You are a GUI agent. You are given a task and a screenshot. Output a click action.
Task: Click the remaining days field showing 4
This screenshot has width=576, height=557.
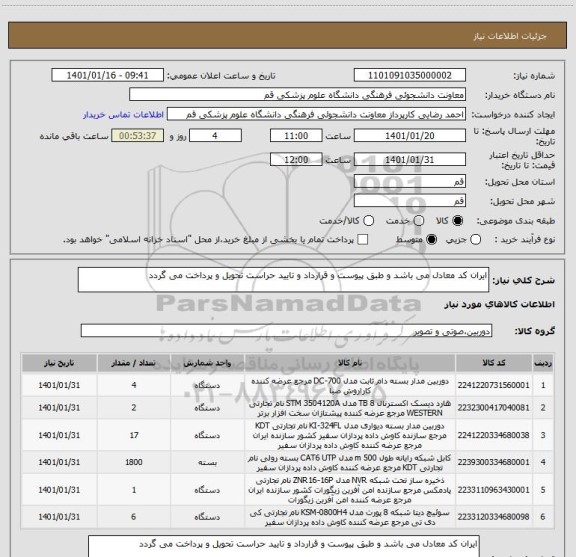[215, 136]
